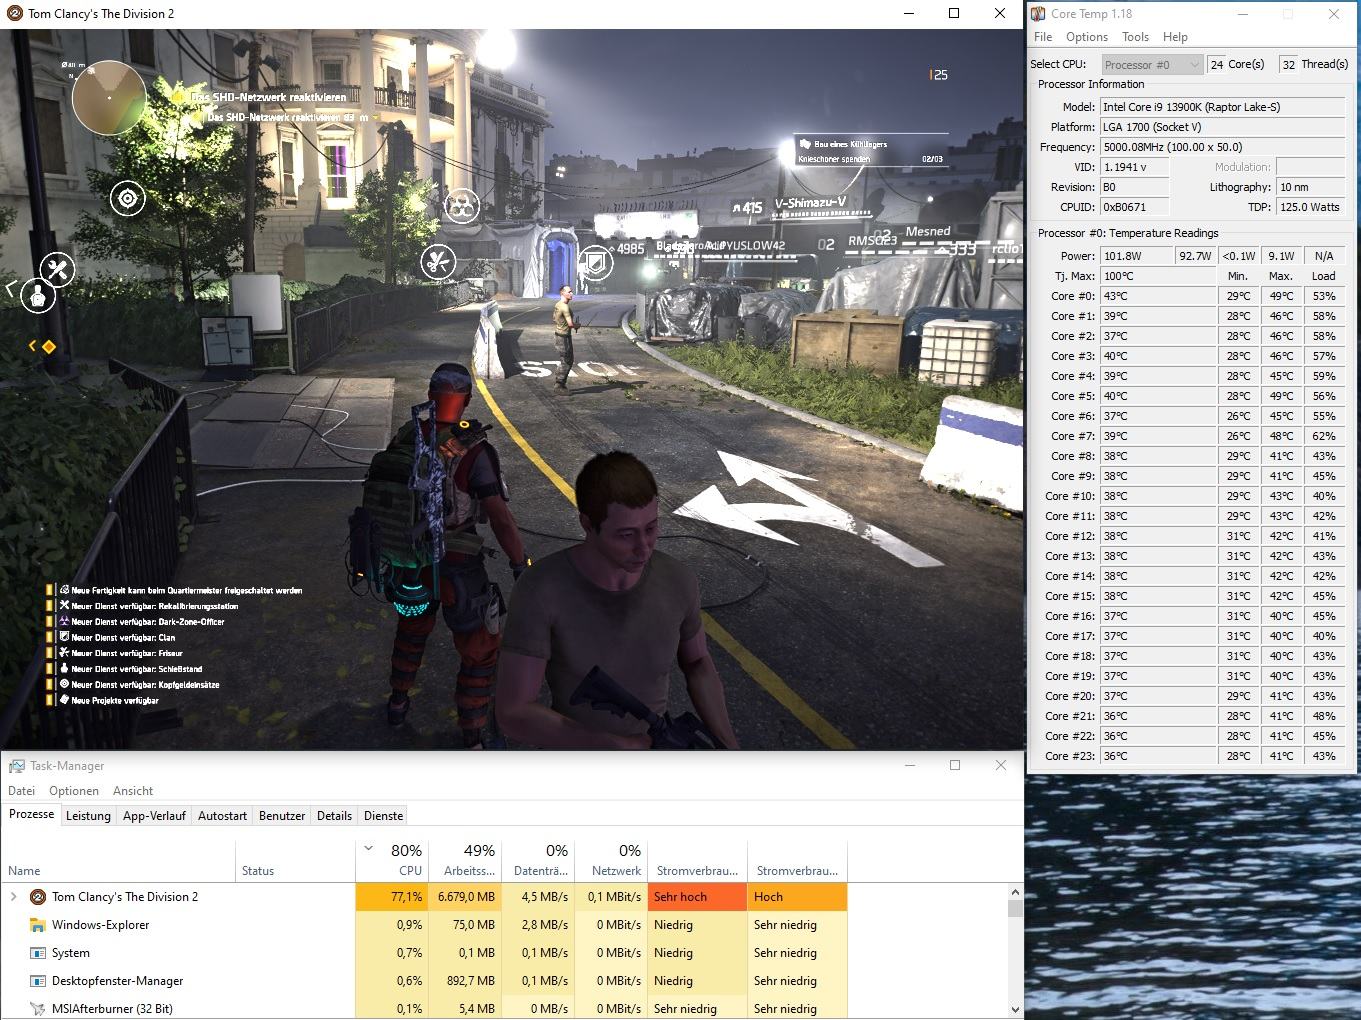Click the orange diamond objective marker
Viewport: 1361px width, 1020px height.
click(x=48, y=346)
